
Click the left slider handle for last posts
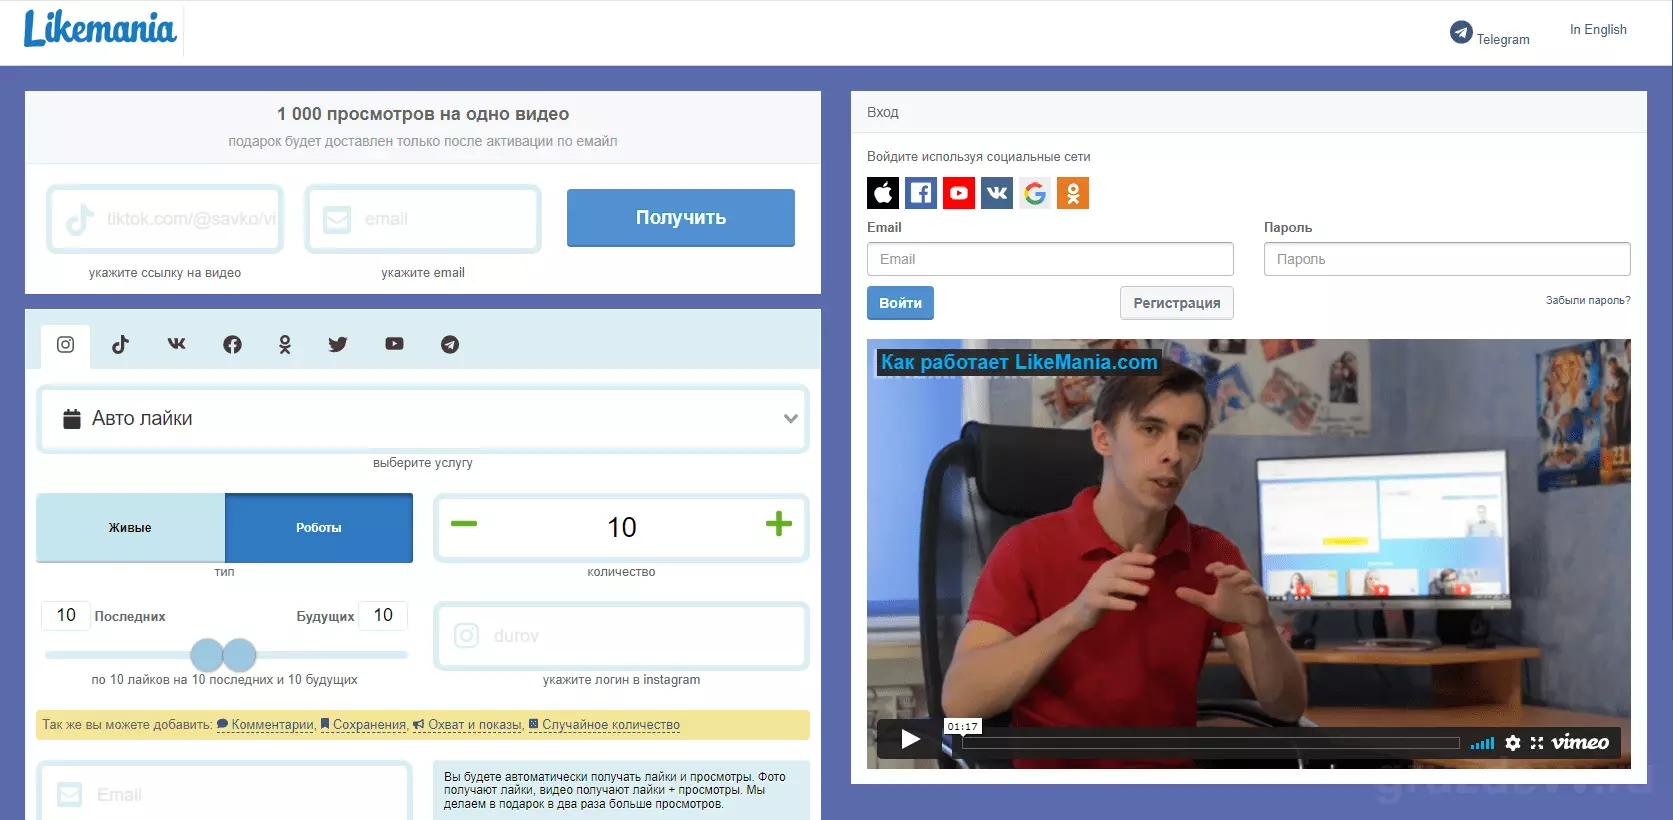(x=206, y=655)
